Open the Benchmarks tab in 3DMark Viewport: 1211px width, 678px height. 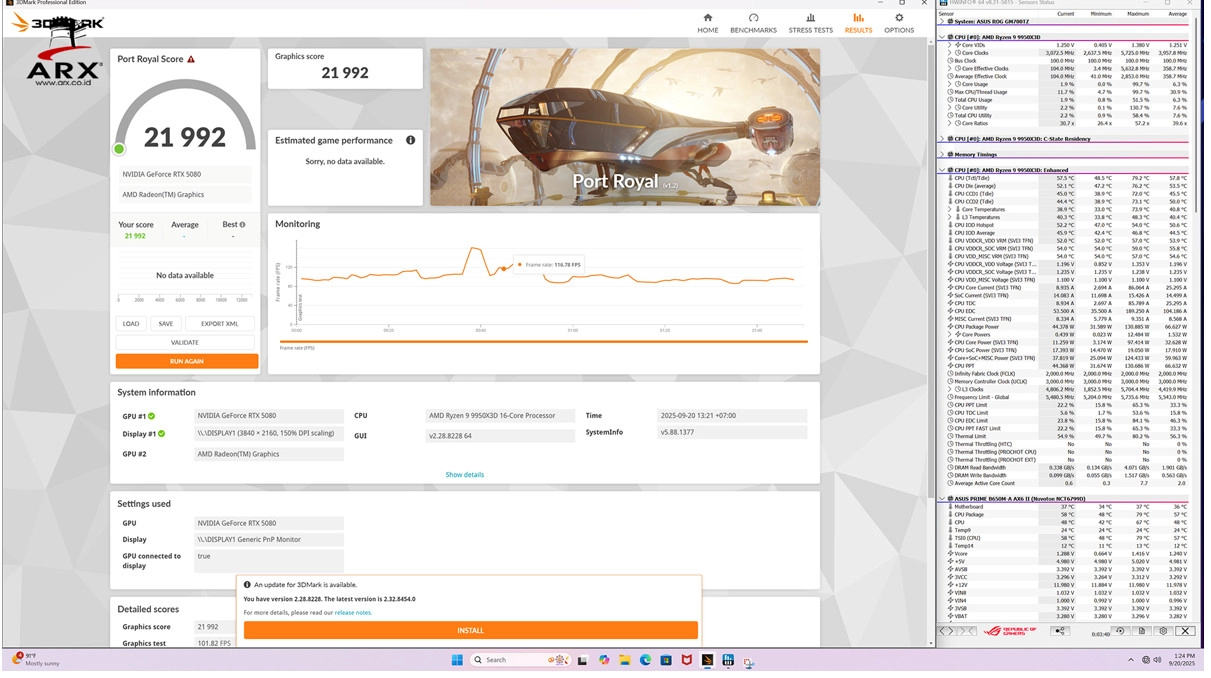click(x=753, y=23)
